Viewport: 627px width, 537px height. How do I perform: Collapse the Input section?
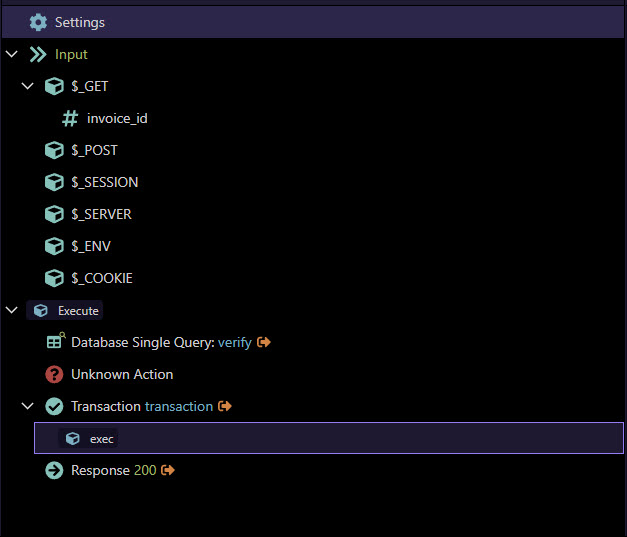(x=12, y=54)
